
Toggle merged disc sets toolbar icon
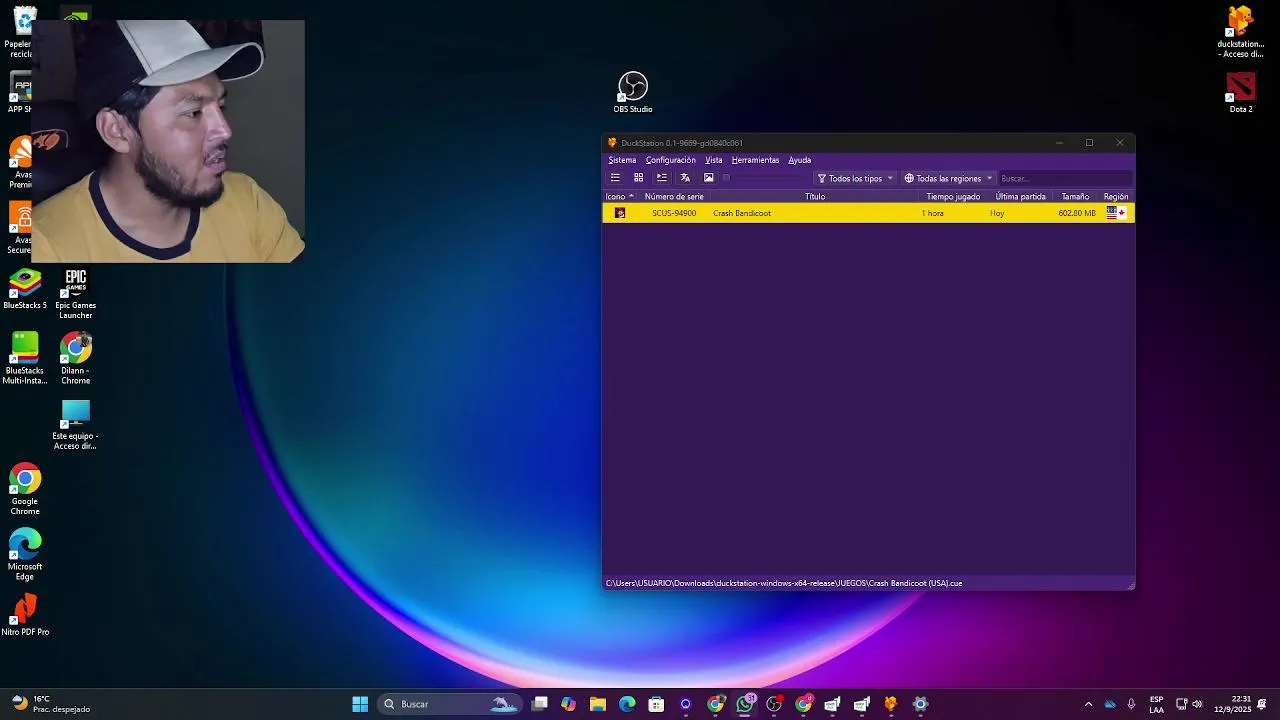(x=662, y=178)
